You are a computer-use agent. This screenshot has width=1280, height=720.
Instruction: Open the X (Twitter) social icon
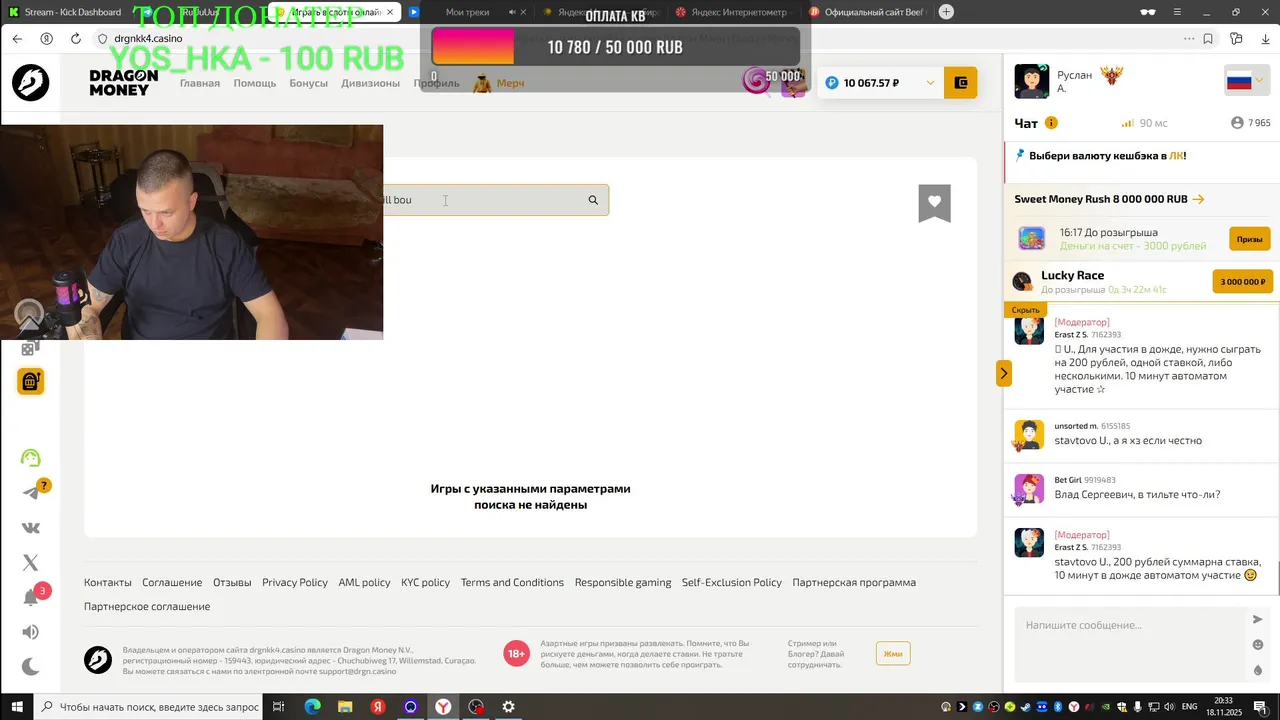(31, 563)
